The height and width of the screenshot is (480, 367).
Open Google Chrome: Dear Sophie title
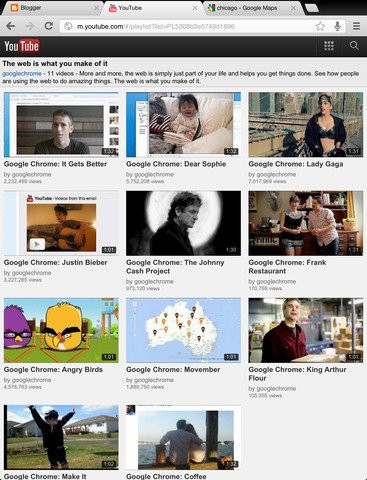(176, 164)
